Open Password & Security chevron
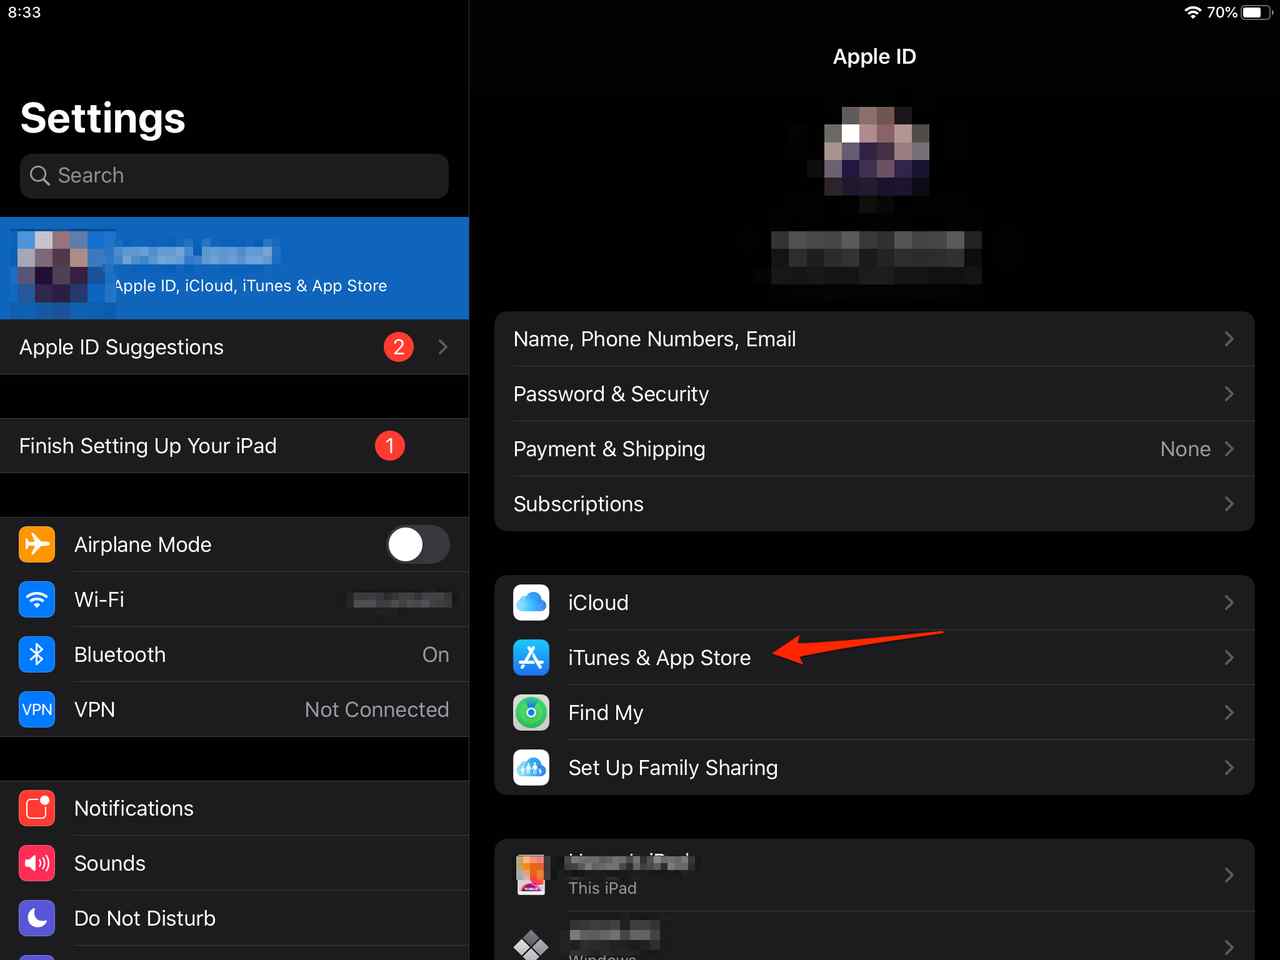 (1229, 394)
